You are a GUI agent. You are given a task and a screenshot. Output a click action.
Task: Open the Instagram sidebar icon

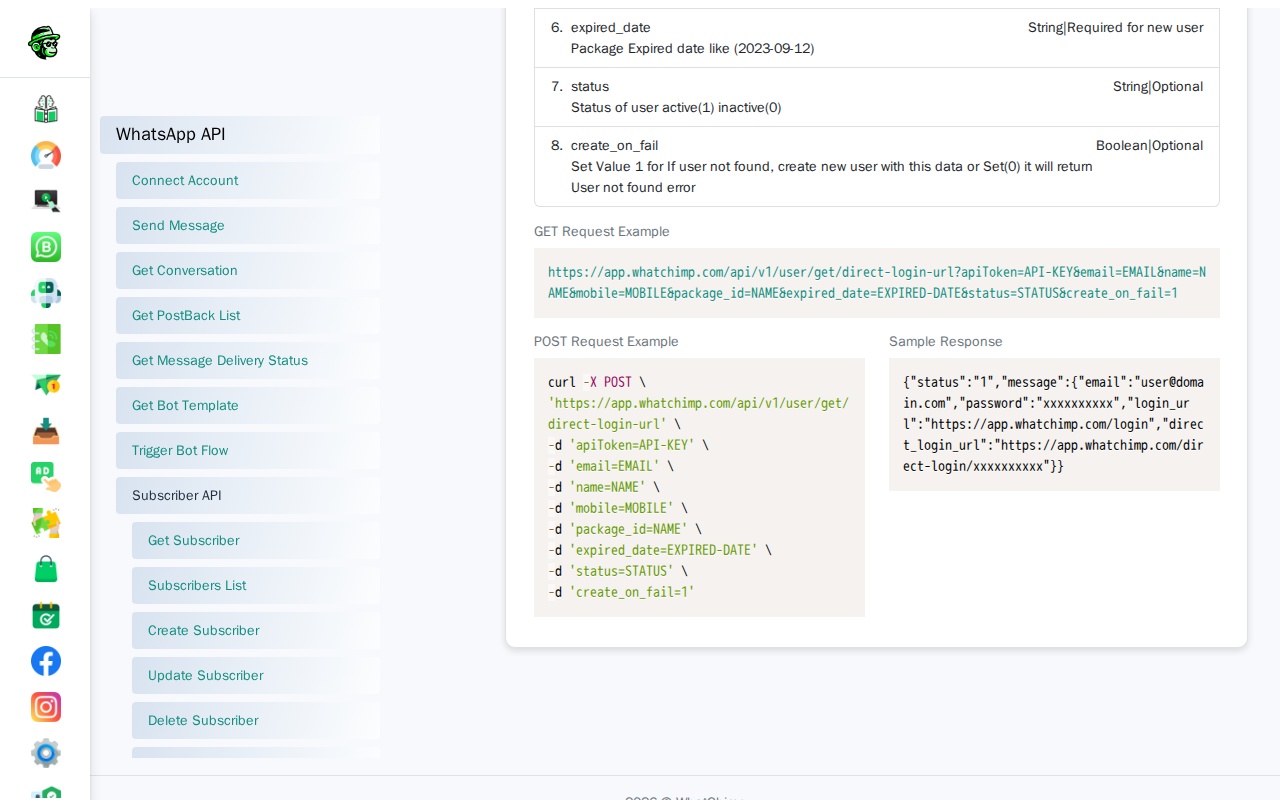pos(45,707)
